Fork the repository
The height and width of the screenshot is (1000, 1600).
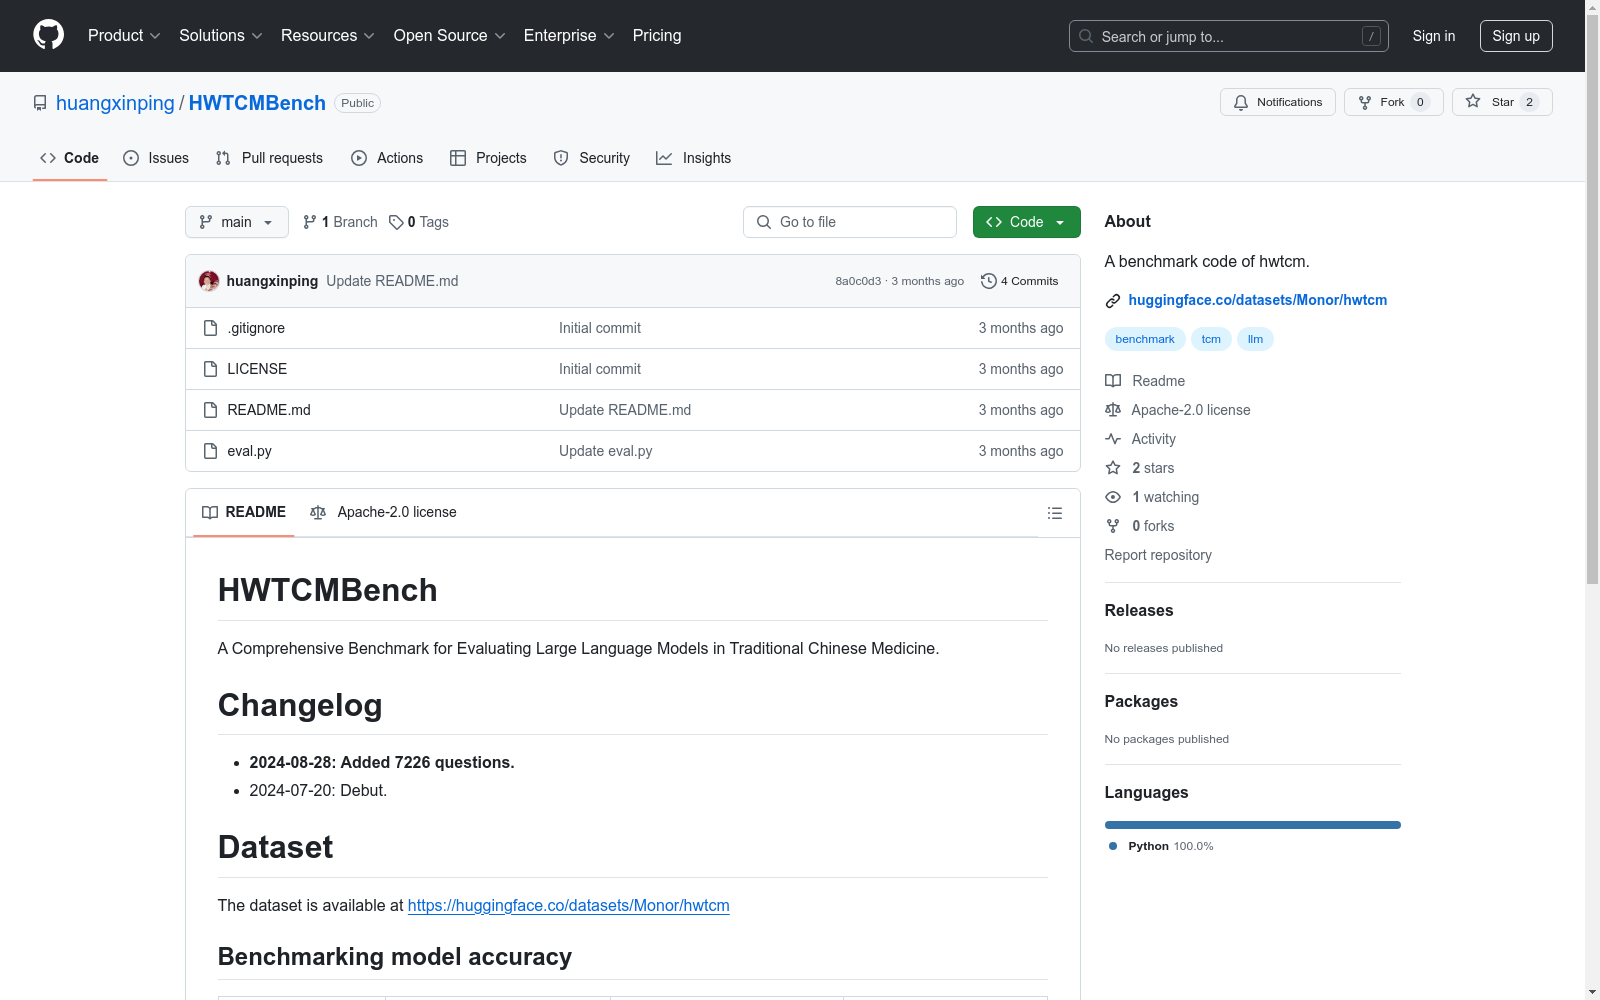pos(1394,102)
